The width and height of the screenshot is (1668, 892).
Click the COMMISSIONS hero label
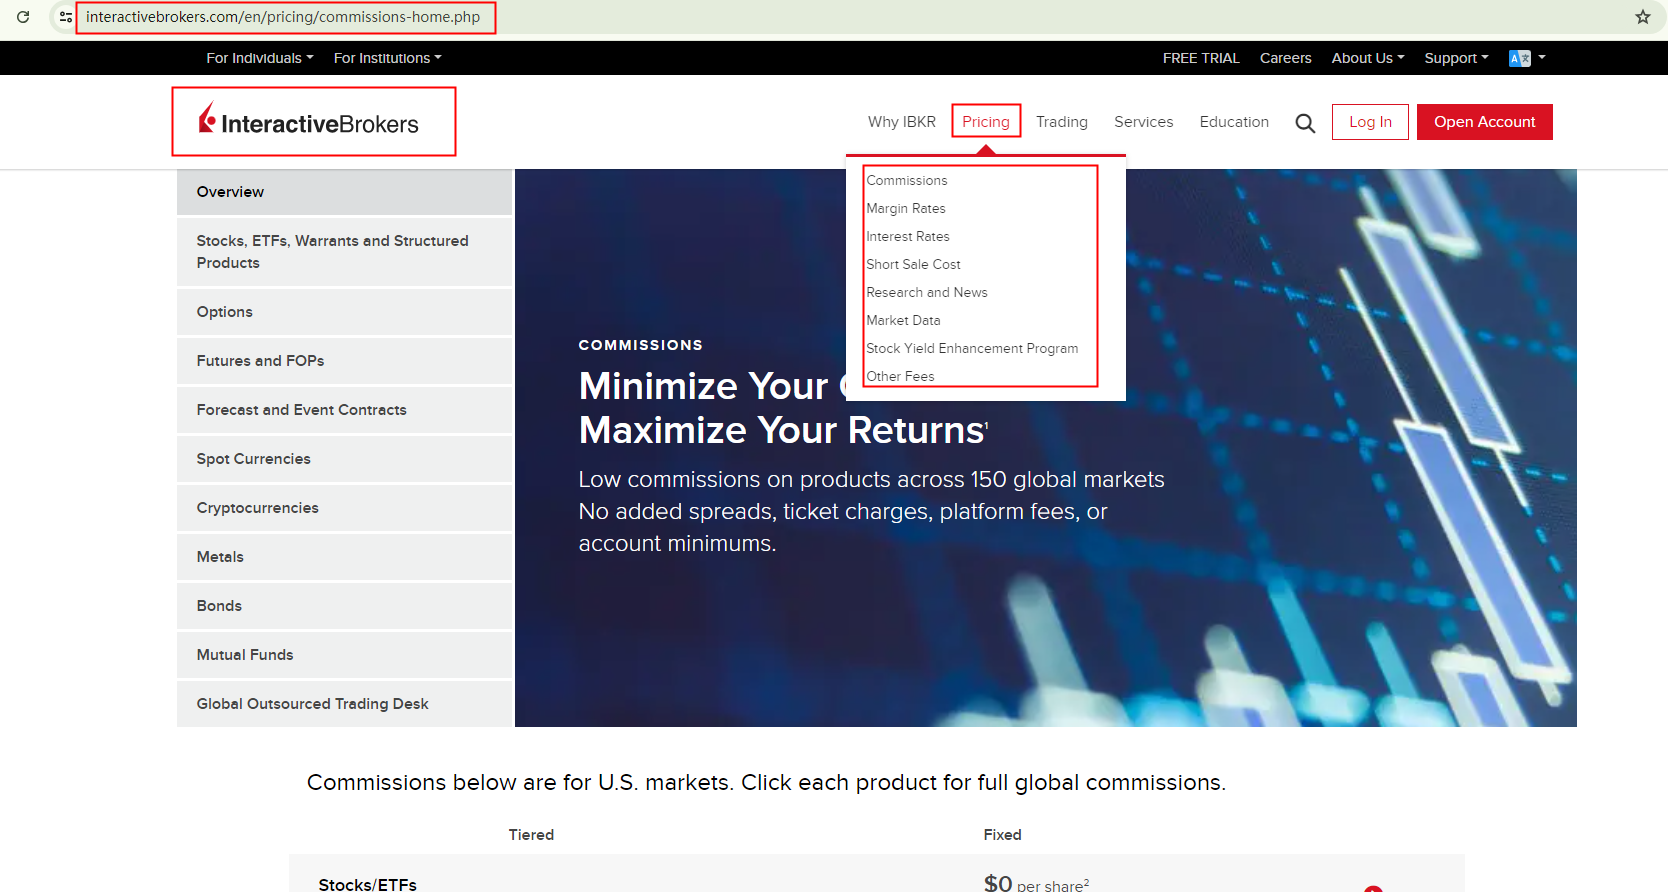(x=641, y=345)
